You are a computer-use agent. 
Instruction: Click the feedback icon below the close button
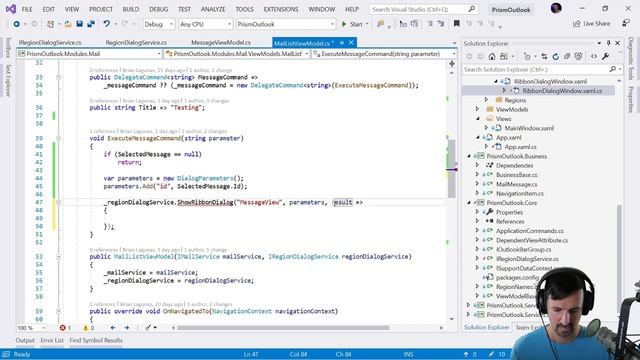[626, 23]
